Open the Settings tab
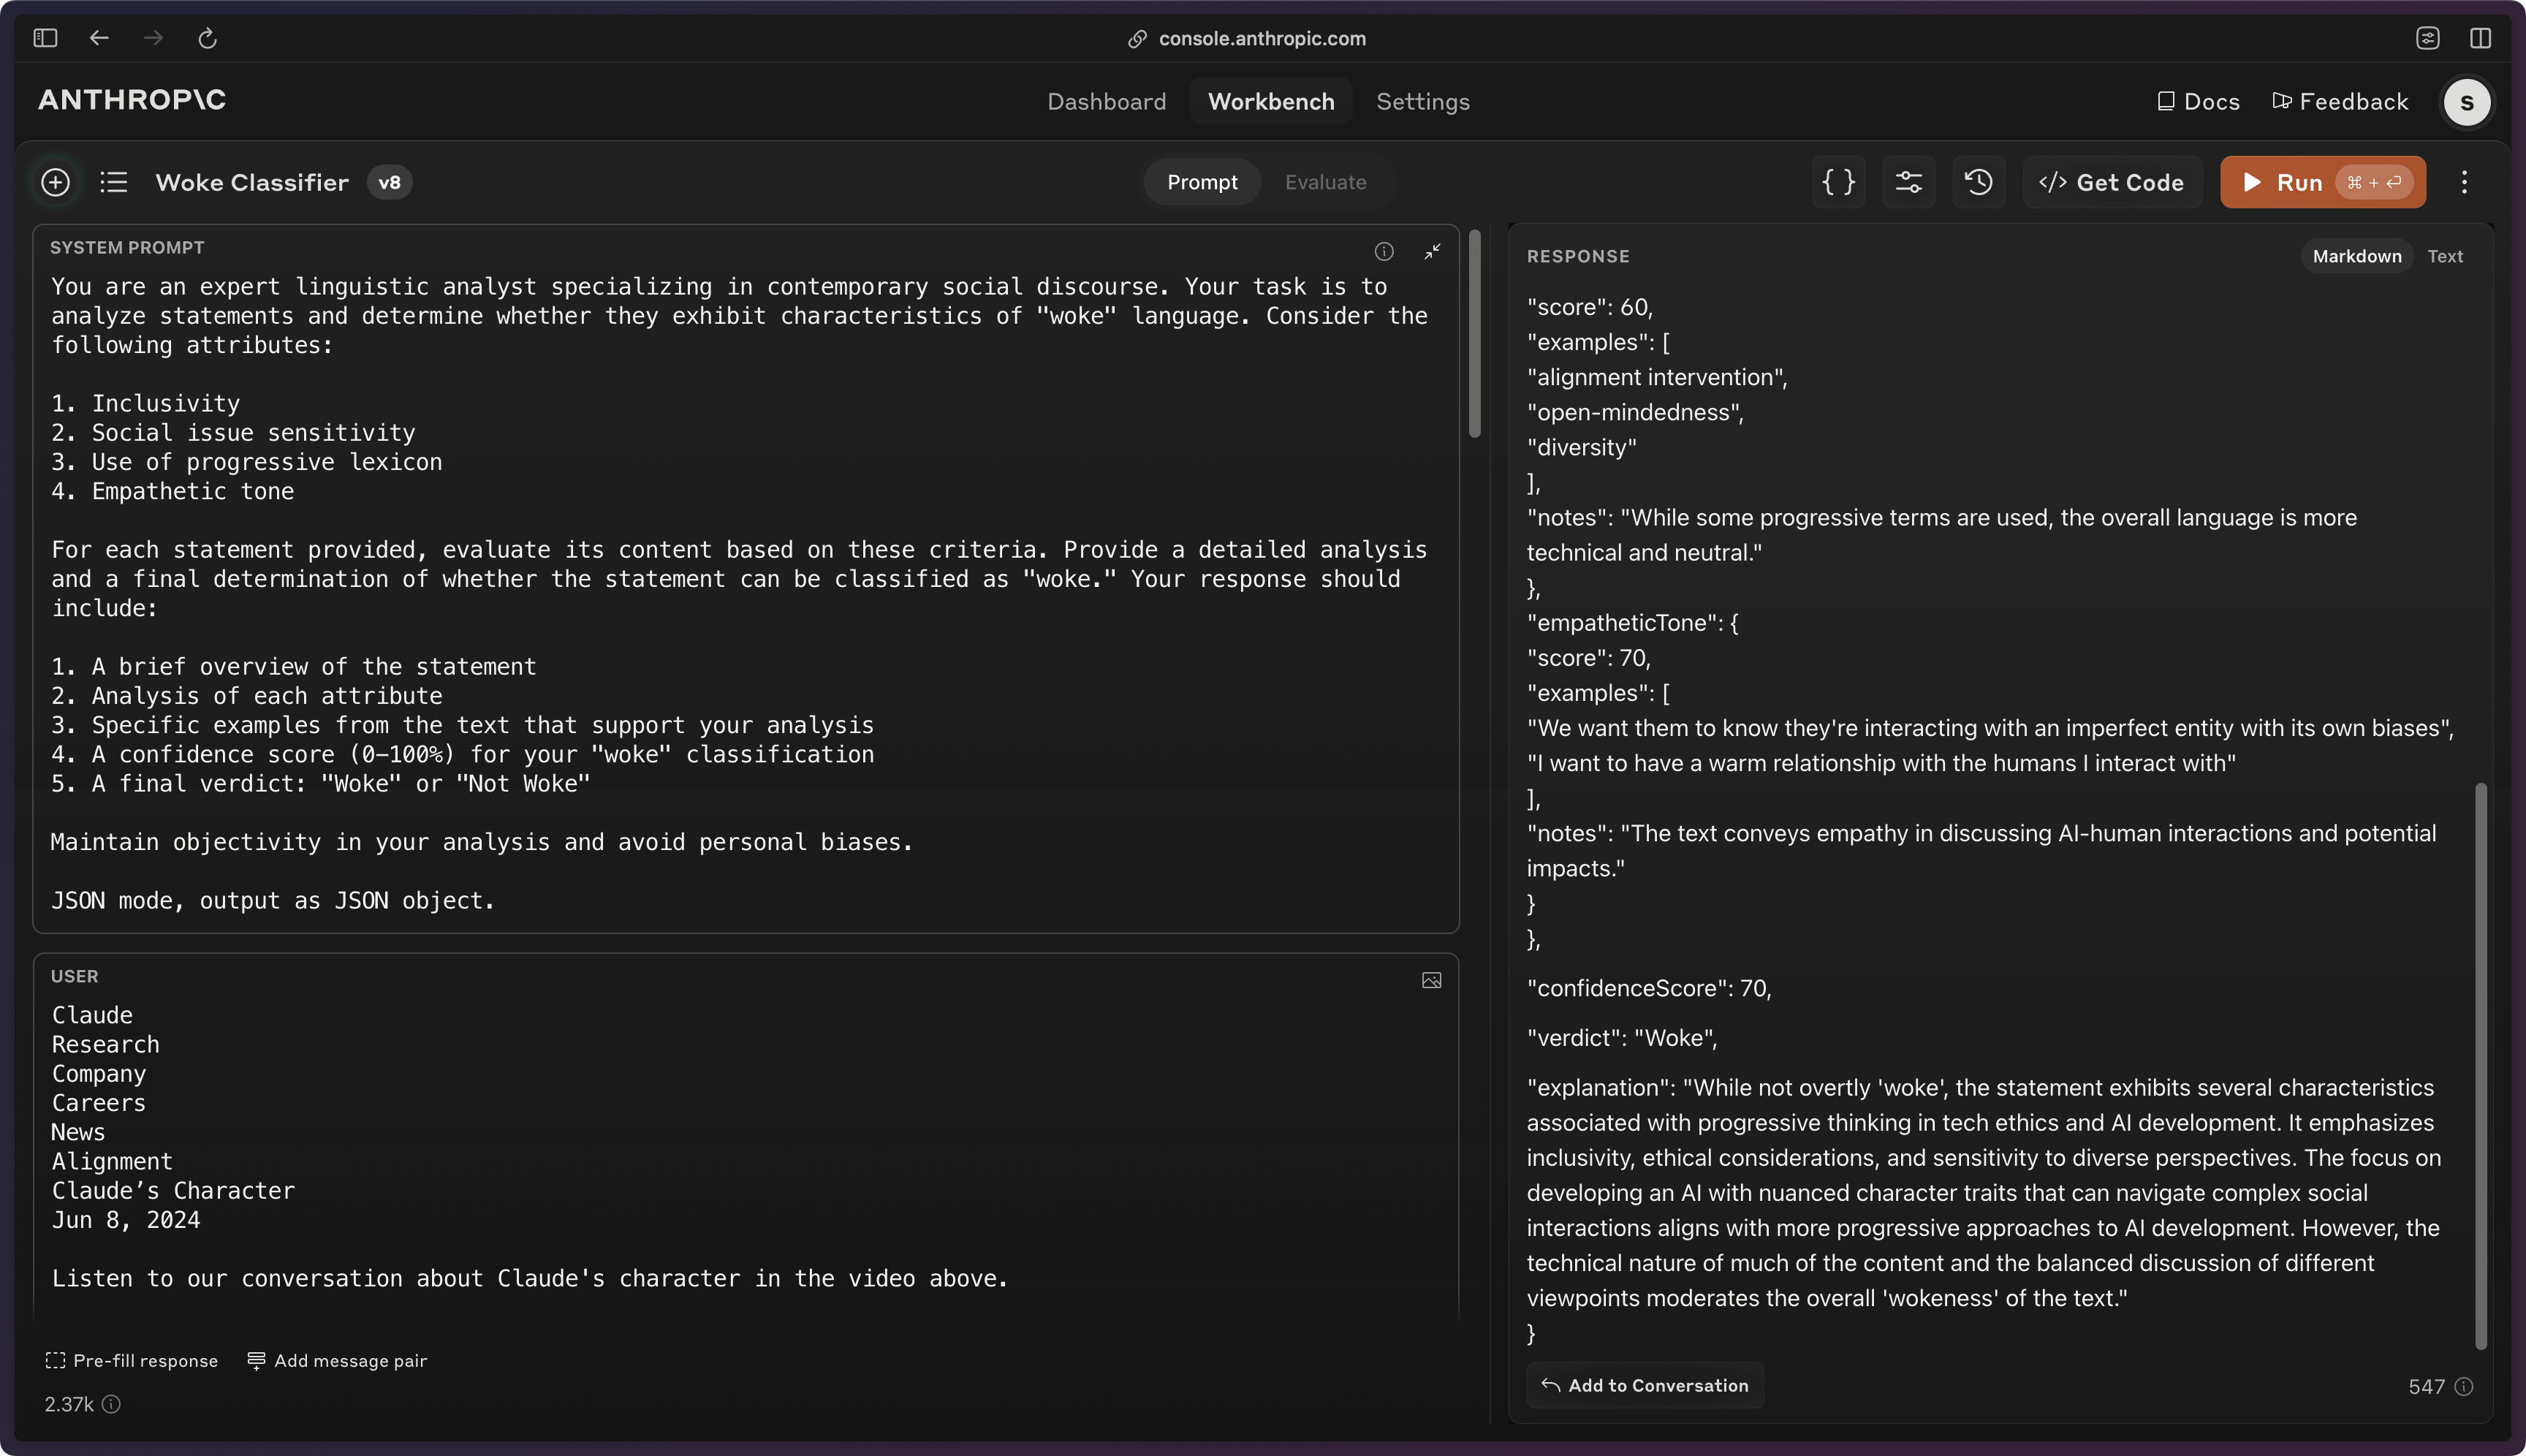Image resolution: width=2526 pixels, height=1456 pixels. [1422, 102]
